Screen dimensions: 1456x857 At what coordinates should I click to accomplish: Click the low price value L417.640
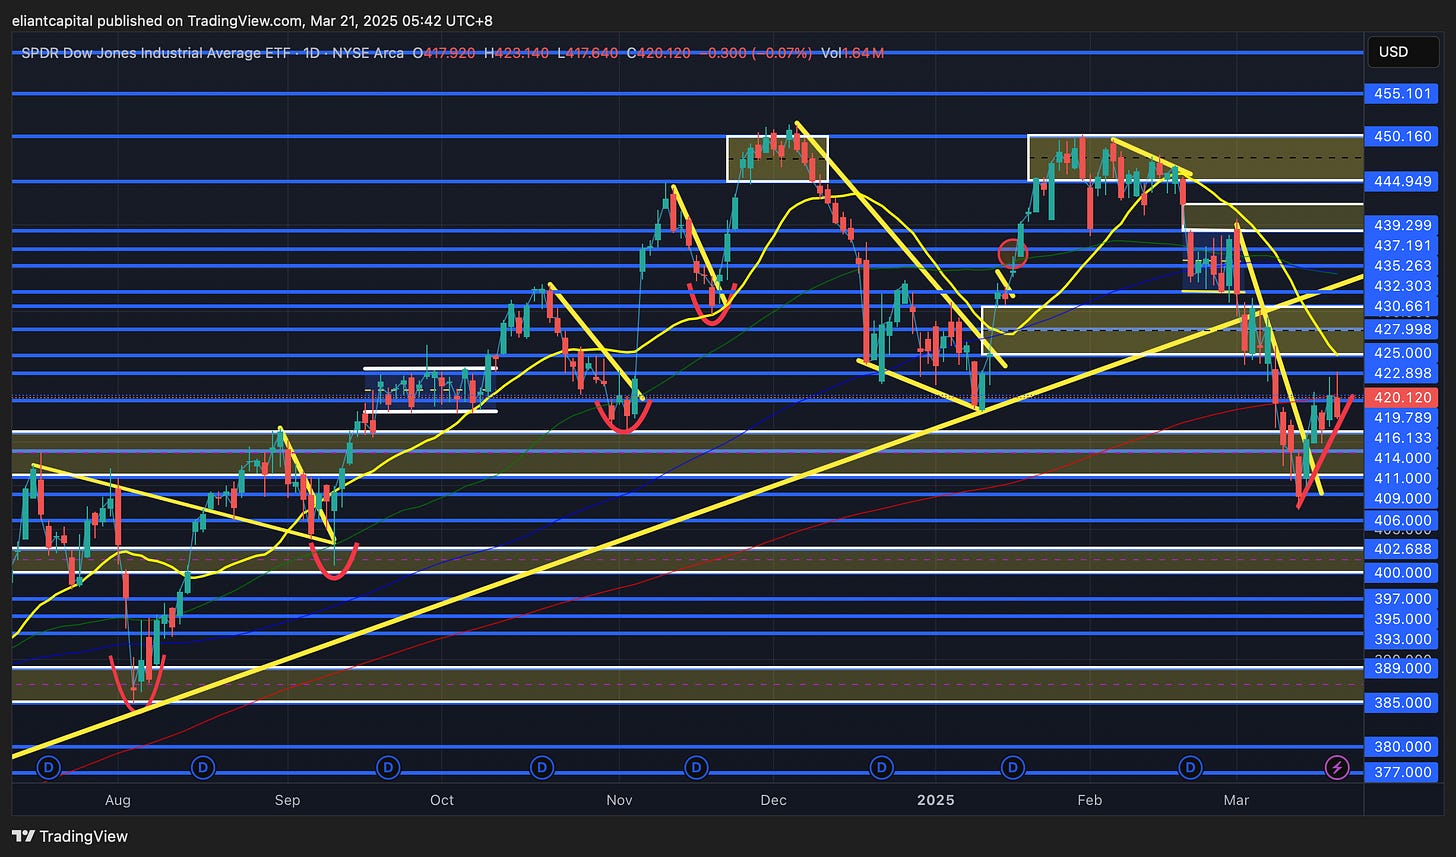[589, 52]
